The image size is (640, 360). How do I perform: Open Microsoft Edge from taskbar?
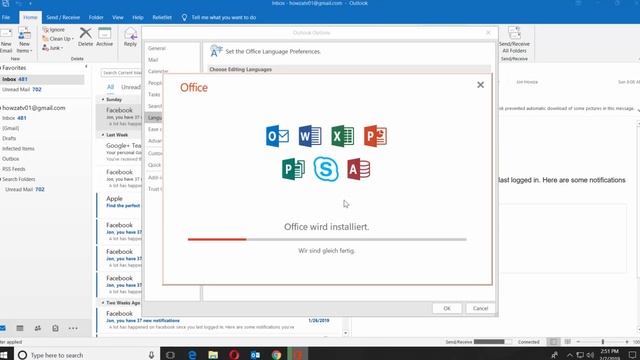click(192, 355)
